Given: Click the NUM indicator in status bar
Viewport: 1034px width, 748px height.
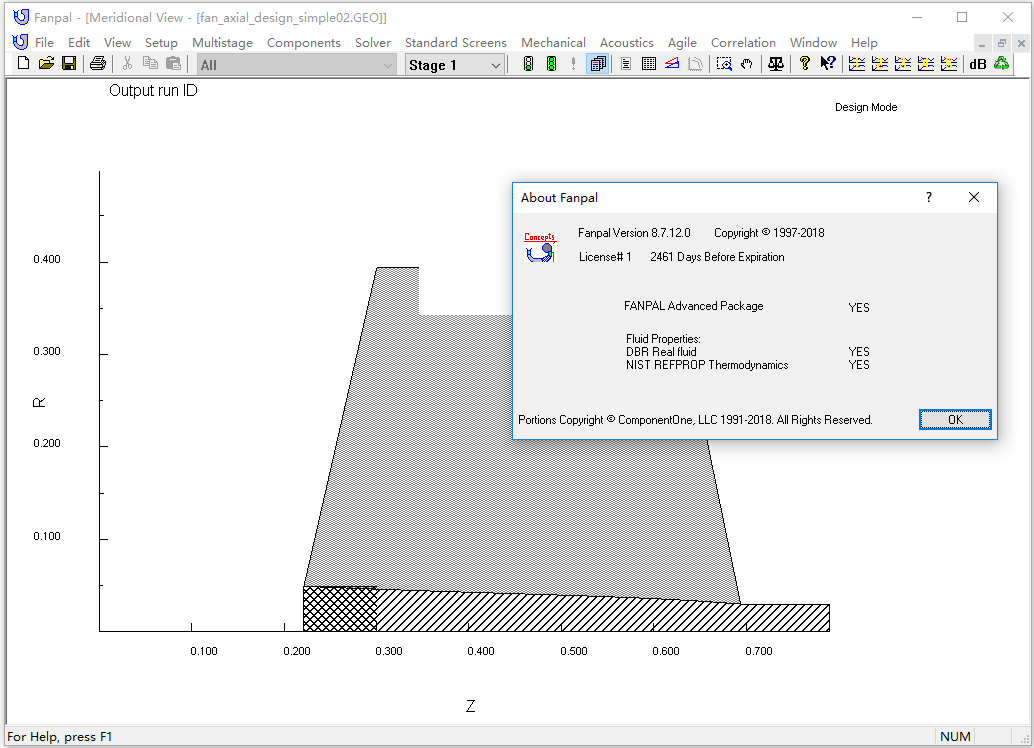Looking at the screenshot, I should [x=955, y=736].
